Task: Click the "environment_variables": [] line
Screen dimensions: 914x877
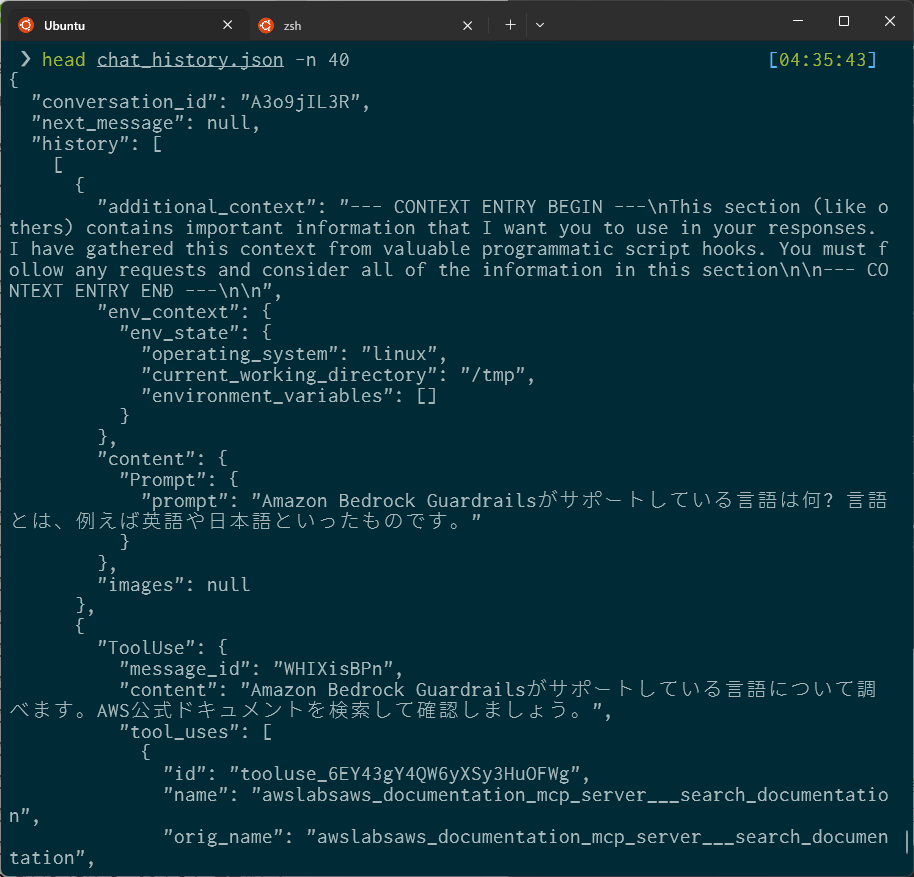Action: click(x=289, y=396)
